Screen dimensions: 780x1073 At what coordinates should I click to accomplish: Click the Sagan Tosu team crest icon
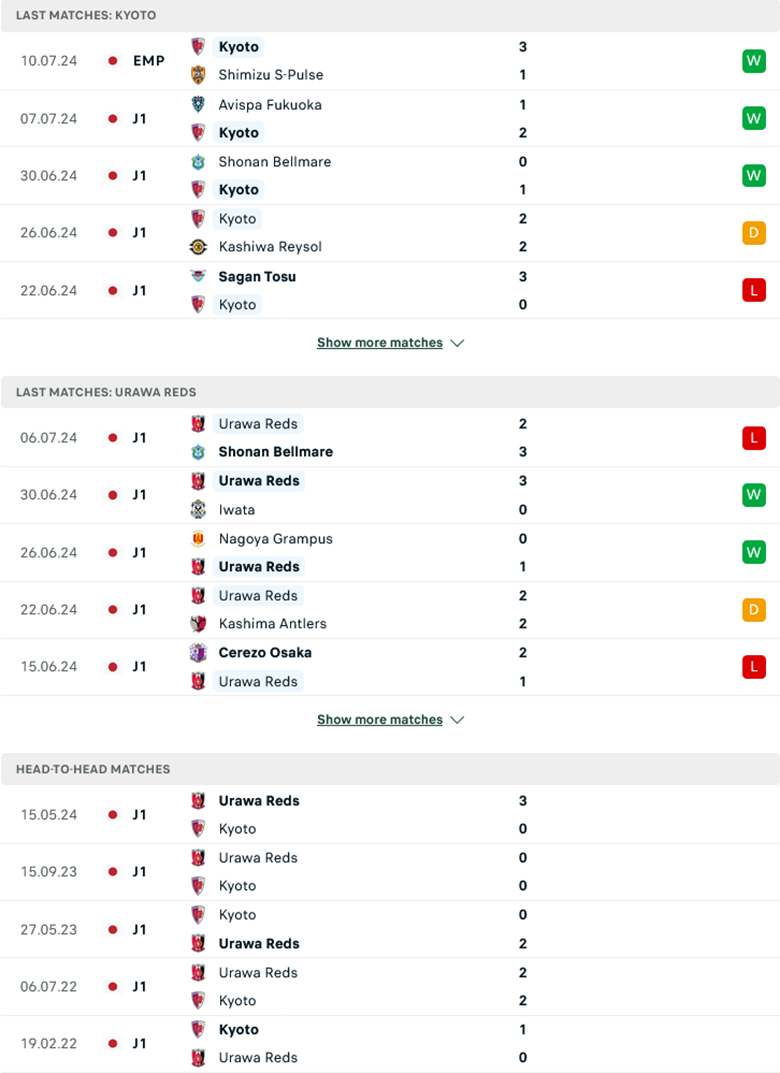pyautogui.click(x=198, y=276)
